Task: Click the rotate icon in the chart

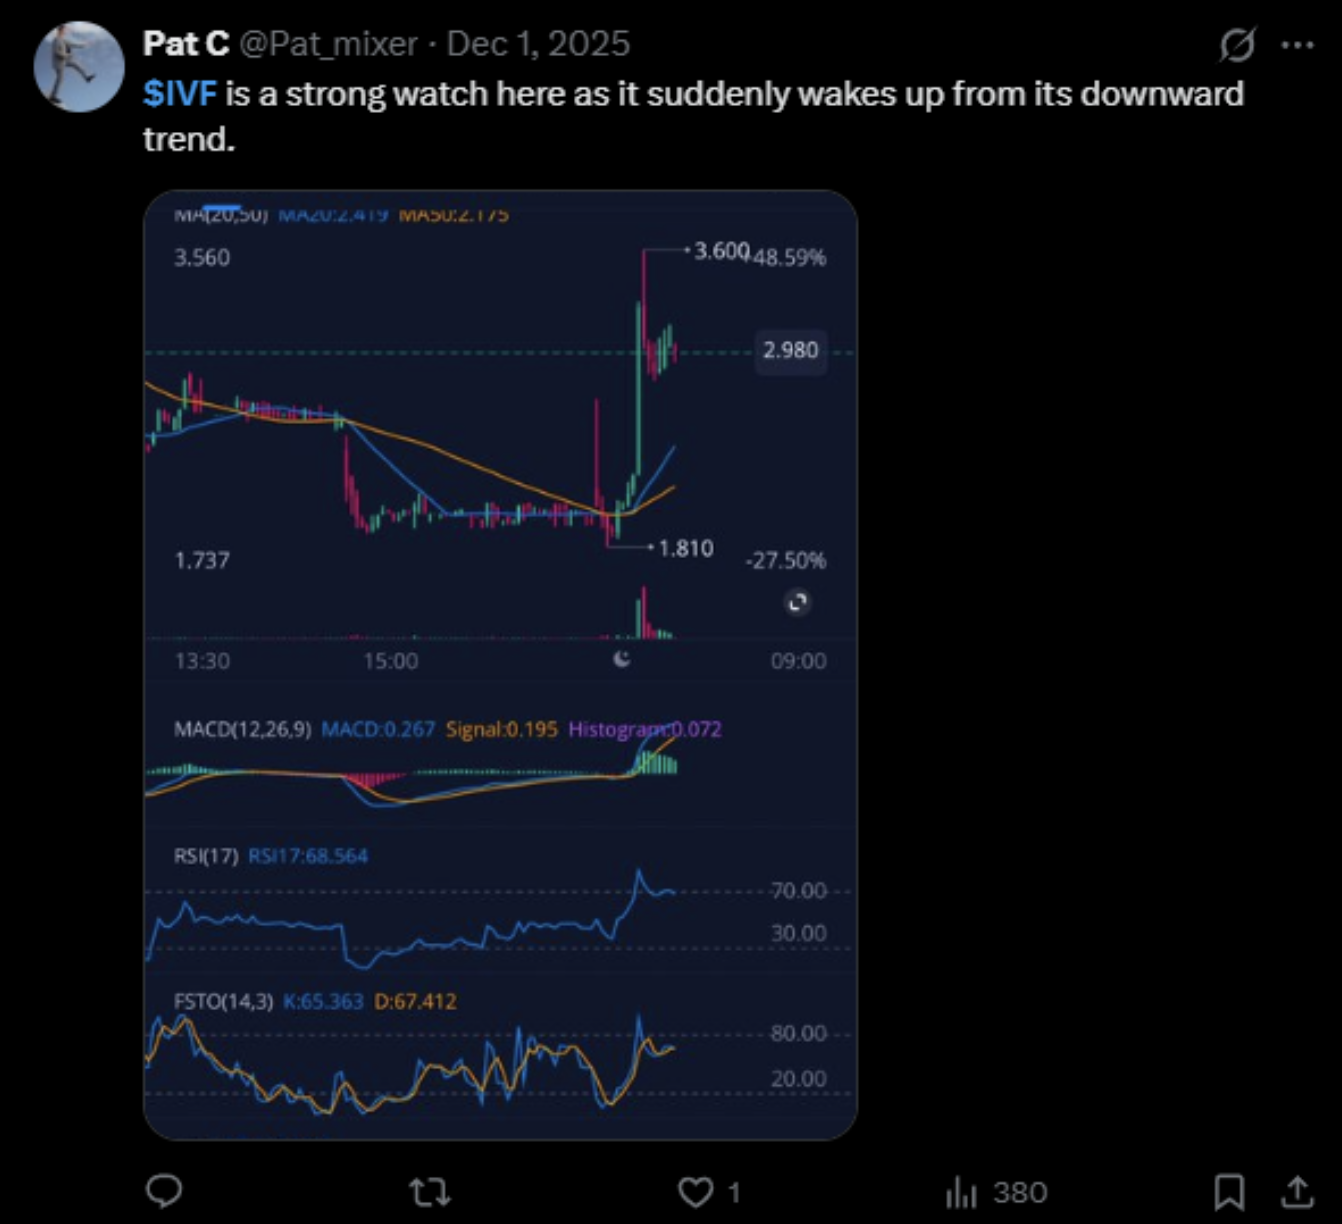Action: coord(797,602)
